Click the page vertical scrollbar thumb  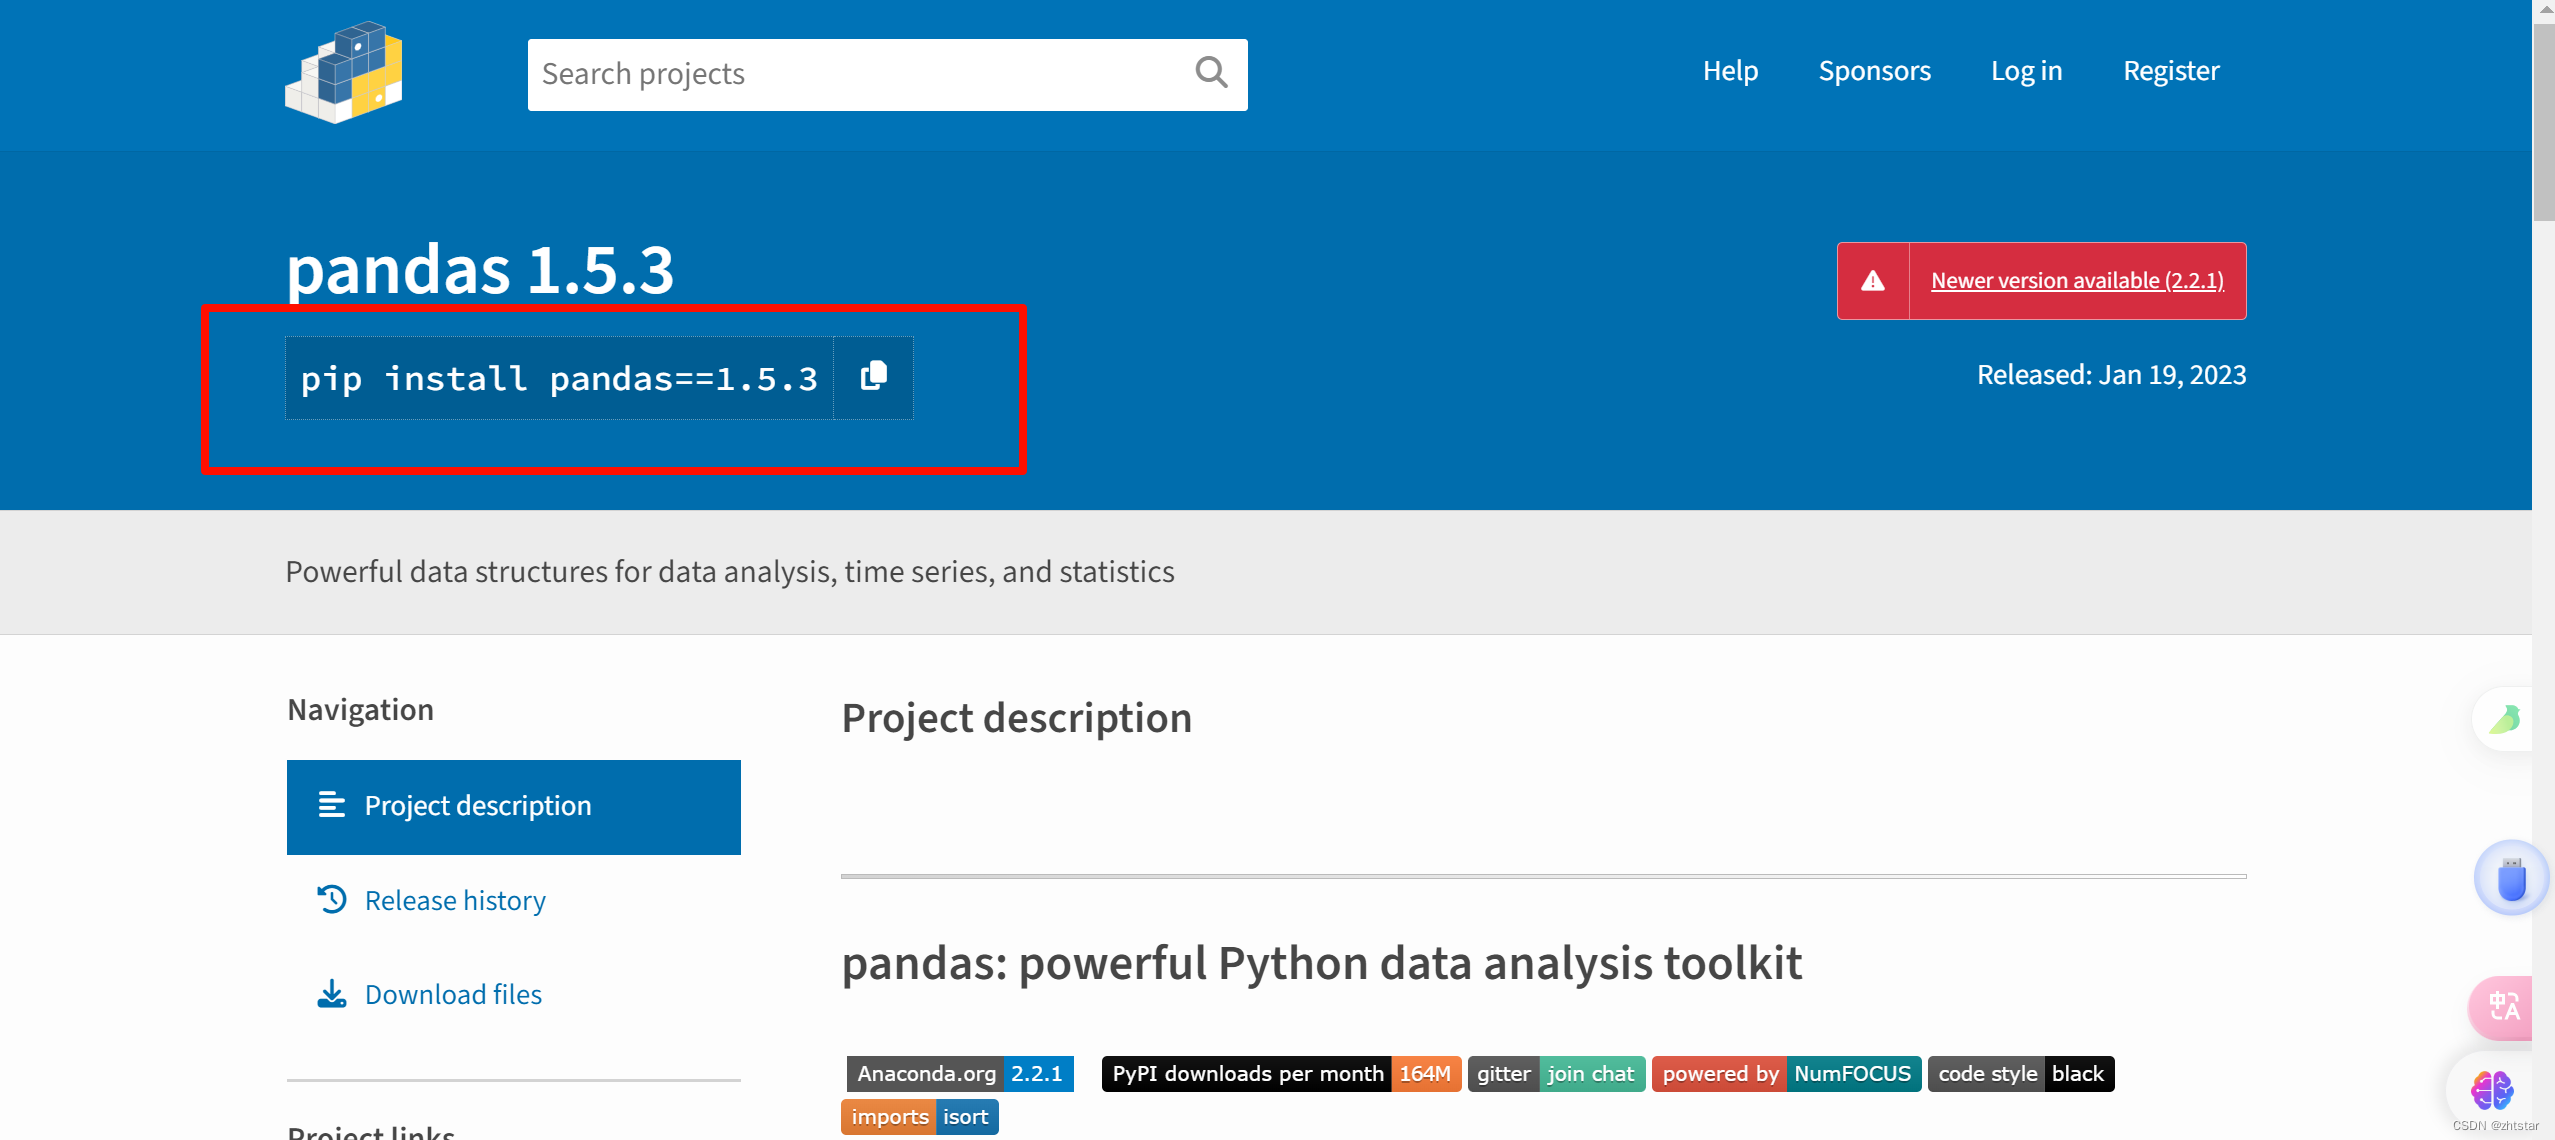pyautogui.click(x=2543, y=120)
